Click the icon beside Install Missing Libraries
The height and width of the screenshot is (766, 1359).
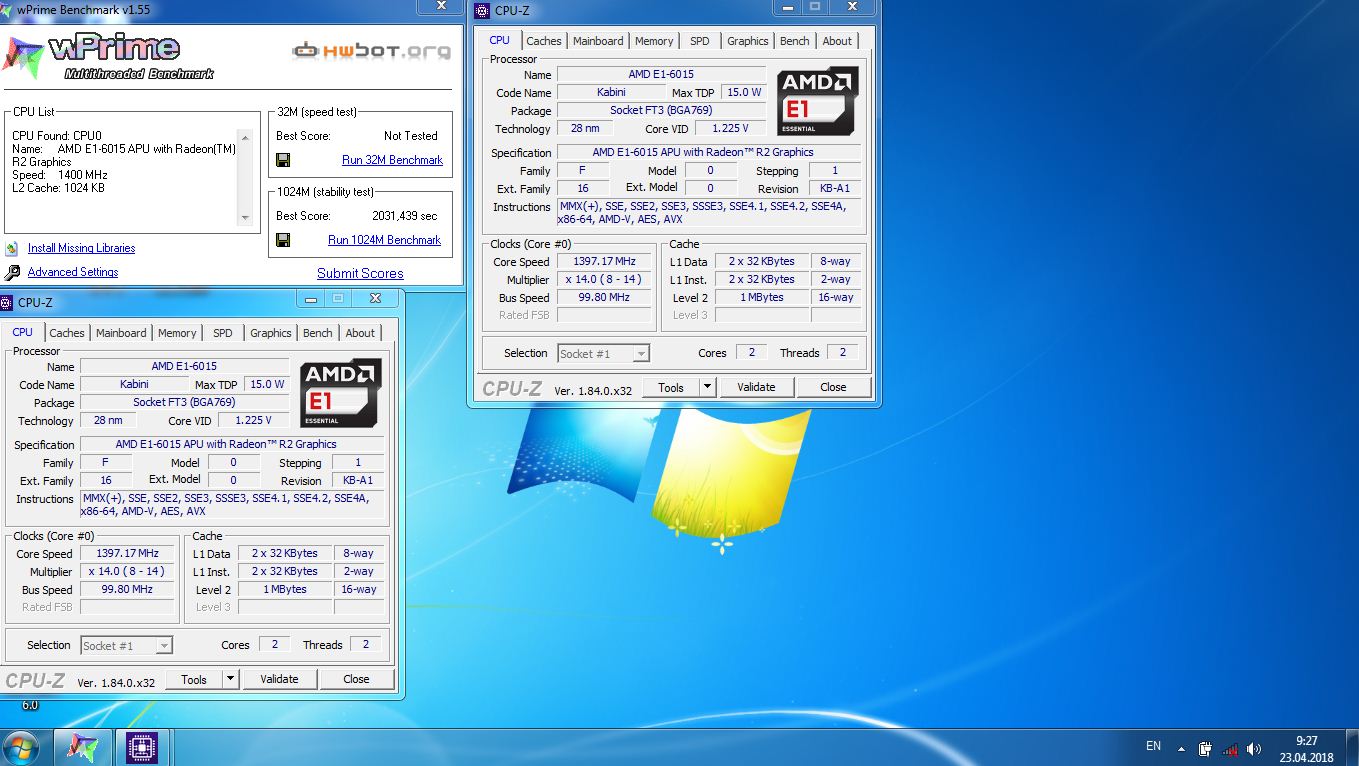[x=12, y=249]
